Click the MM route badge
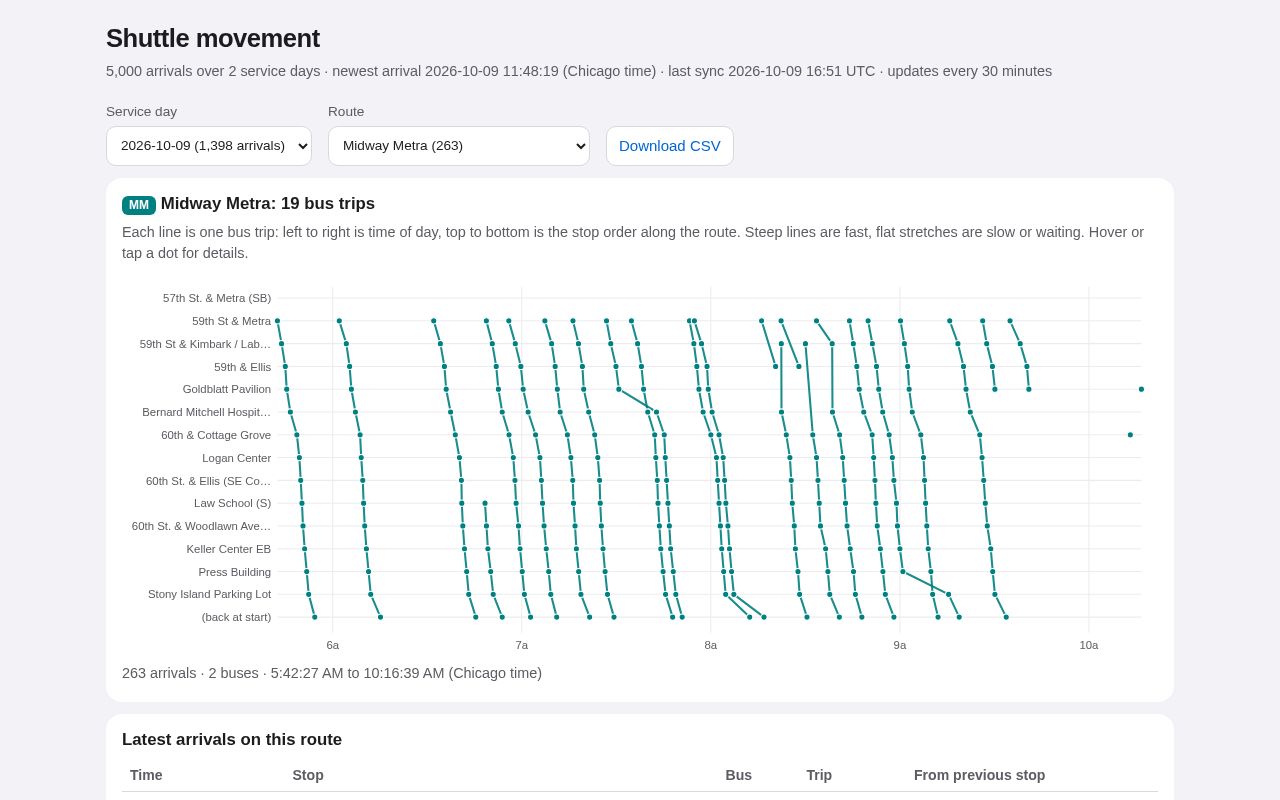 (x=139, y=205)
